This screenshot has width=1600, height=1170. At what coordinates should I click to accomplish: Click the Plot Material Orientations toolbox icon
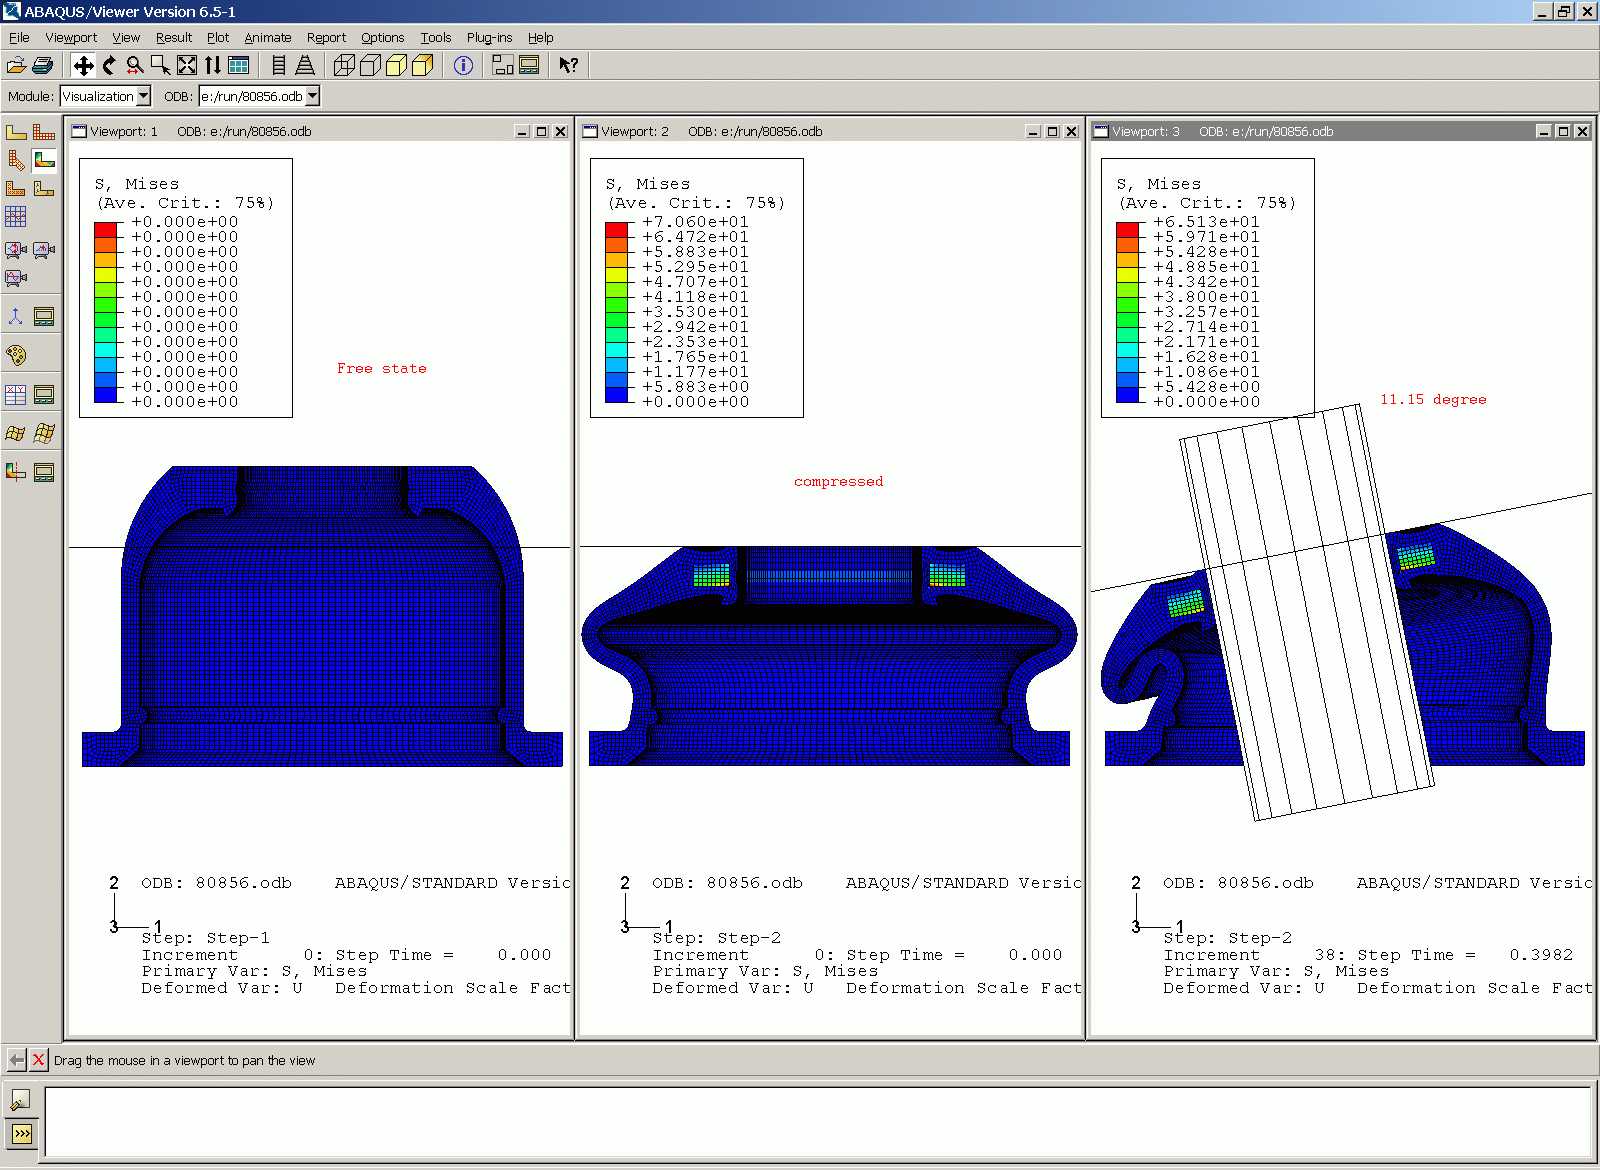point(44,188)
